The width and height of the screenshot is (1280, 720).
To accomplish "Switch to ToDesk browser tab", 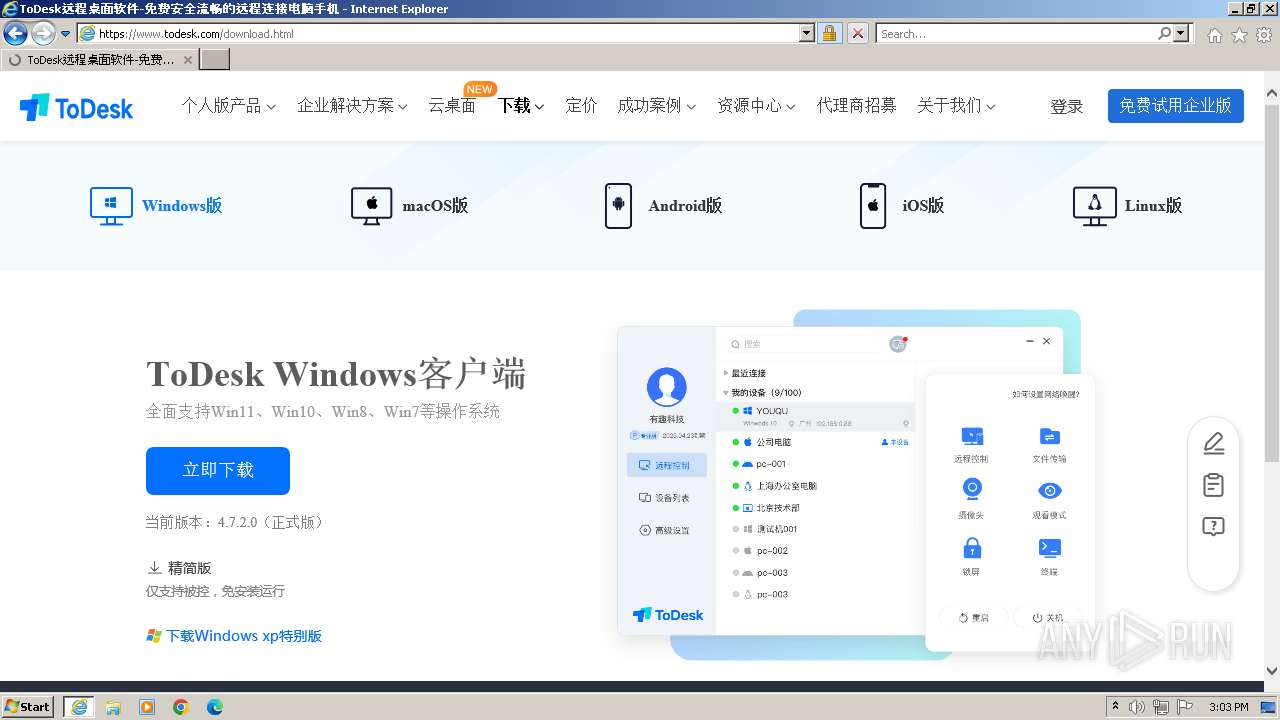I will (99, 60).
